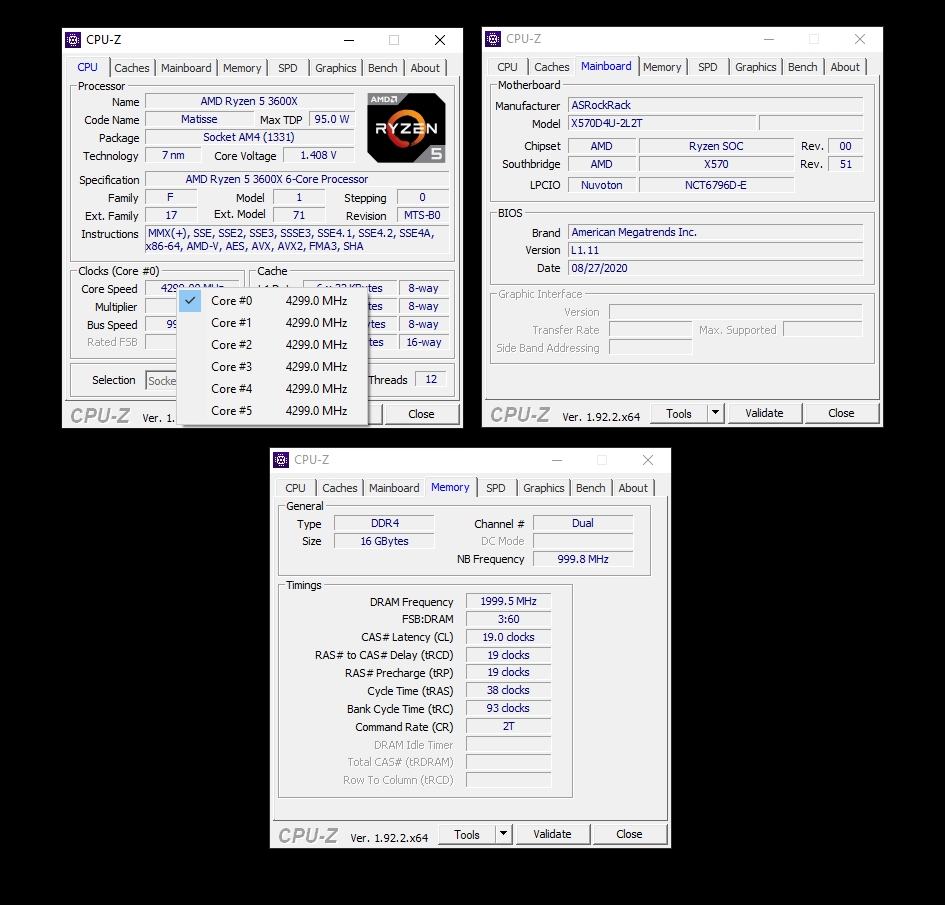Click the CAS# Latency value 19.0 clocks
The width and height of the screenshot is (945, 905).
(x=509, y=637)
